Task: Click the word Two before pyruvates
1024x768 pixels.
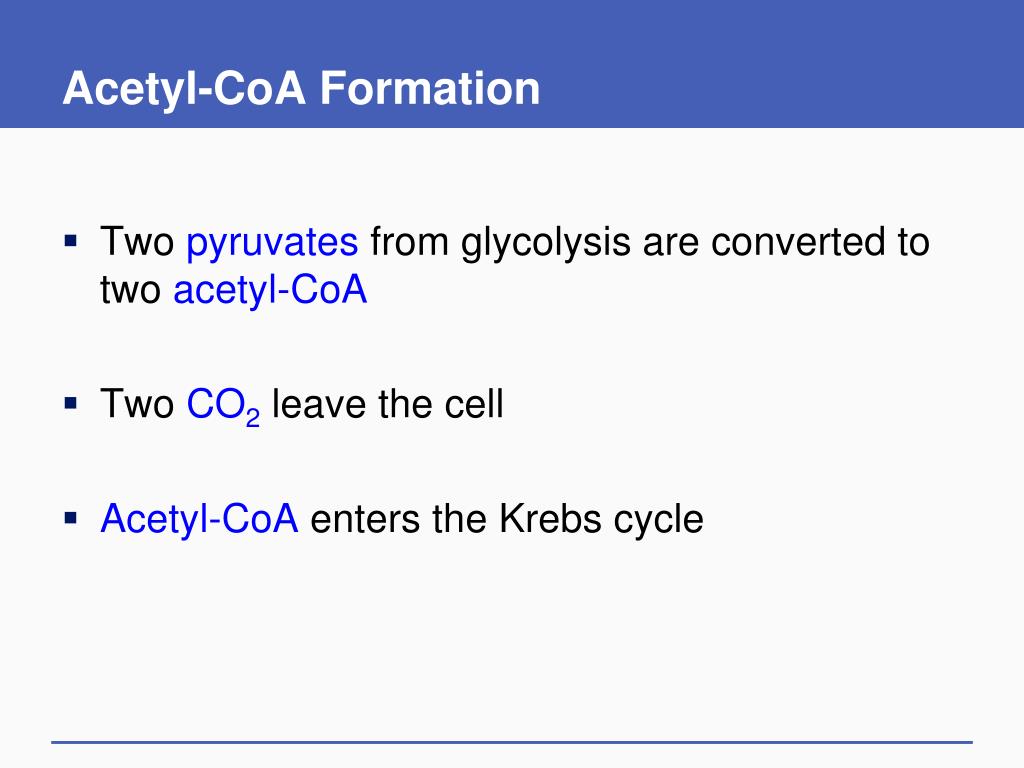Action: 137,242
